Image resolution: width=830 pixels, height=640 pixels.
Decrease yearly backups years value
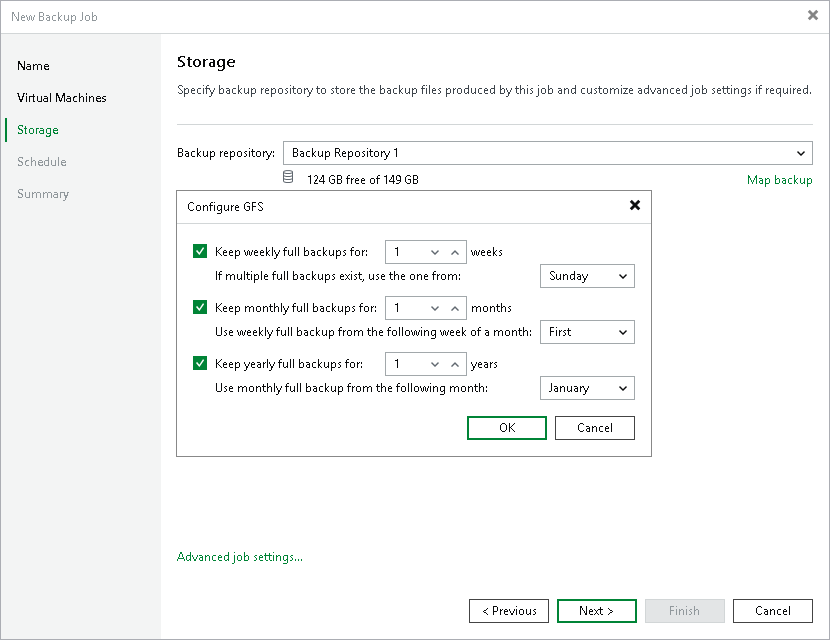435,364
